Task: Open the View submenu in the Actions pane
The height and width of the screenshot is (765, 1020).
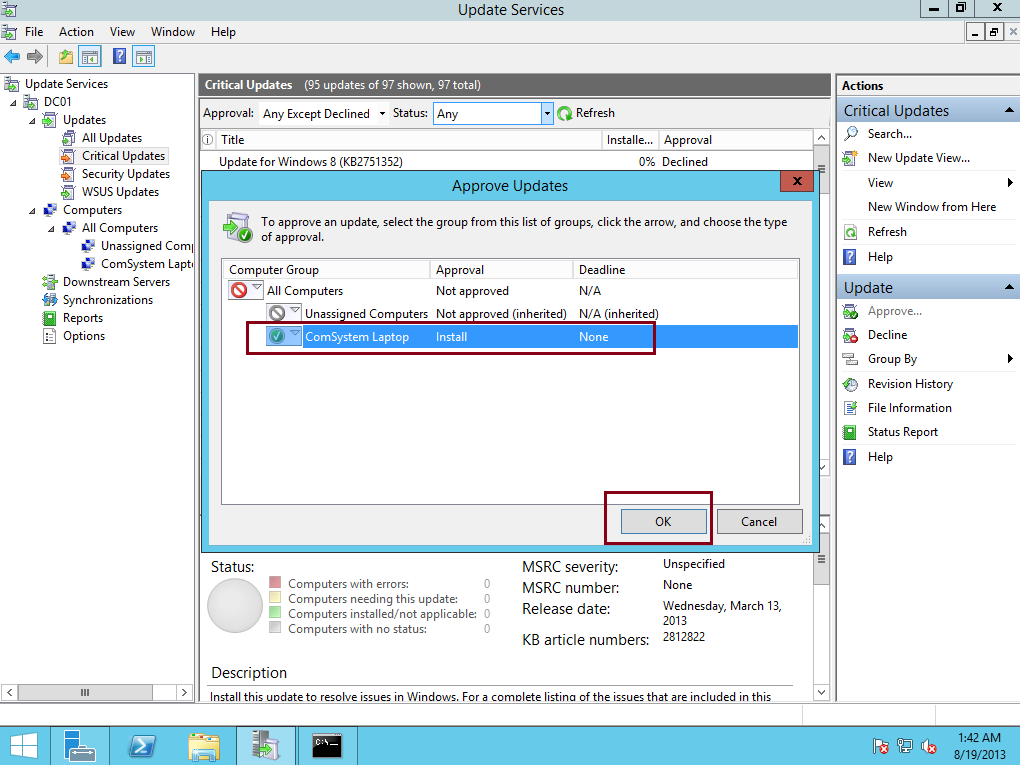Action: tap(928, 183)
